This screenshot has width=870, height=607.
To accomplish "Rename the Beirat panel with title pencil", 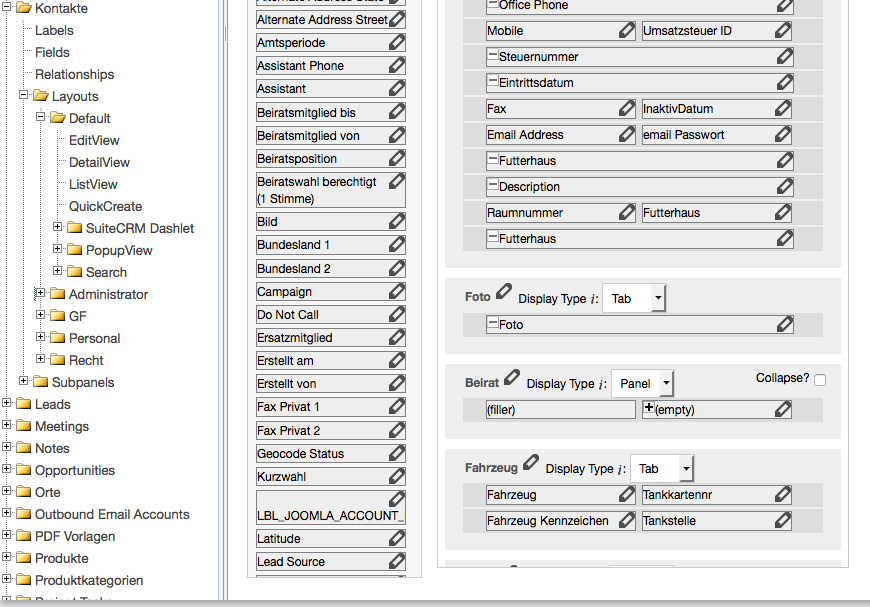I will 512,378.
